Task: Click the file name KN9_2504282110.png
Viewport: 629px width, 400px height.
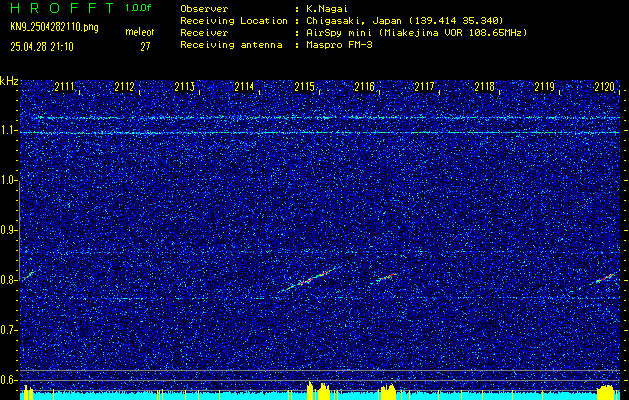Action: click(54, 27)
